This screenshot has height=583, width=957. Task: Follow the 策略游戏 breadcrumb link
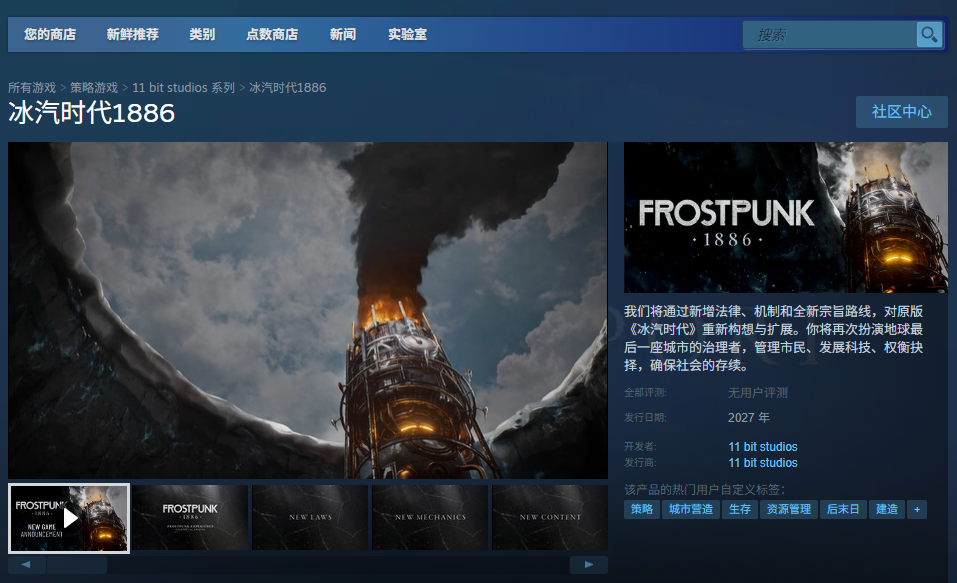pos(94,87)
